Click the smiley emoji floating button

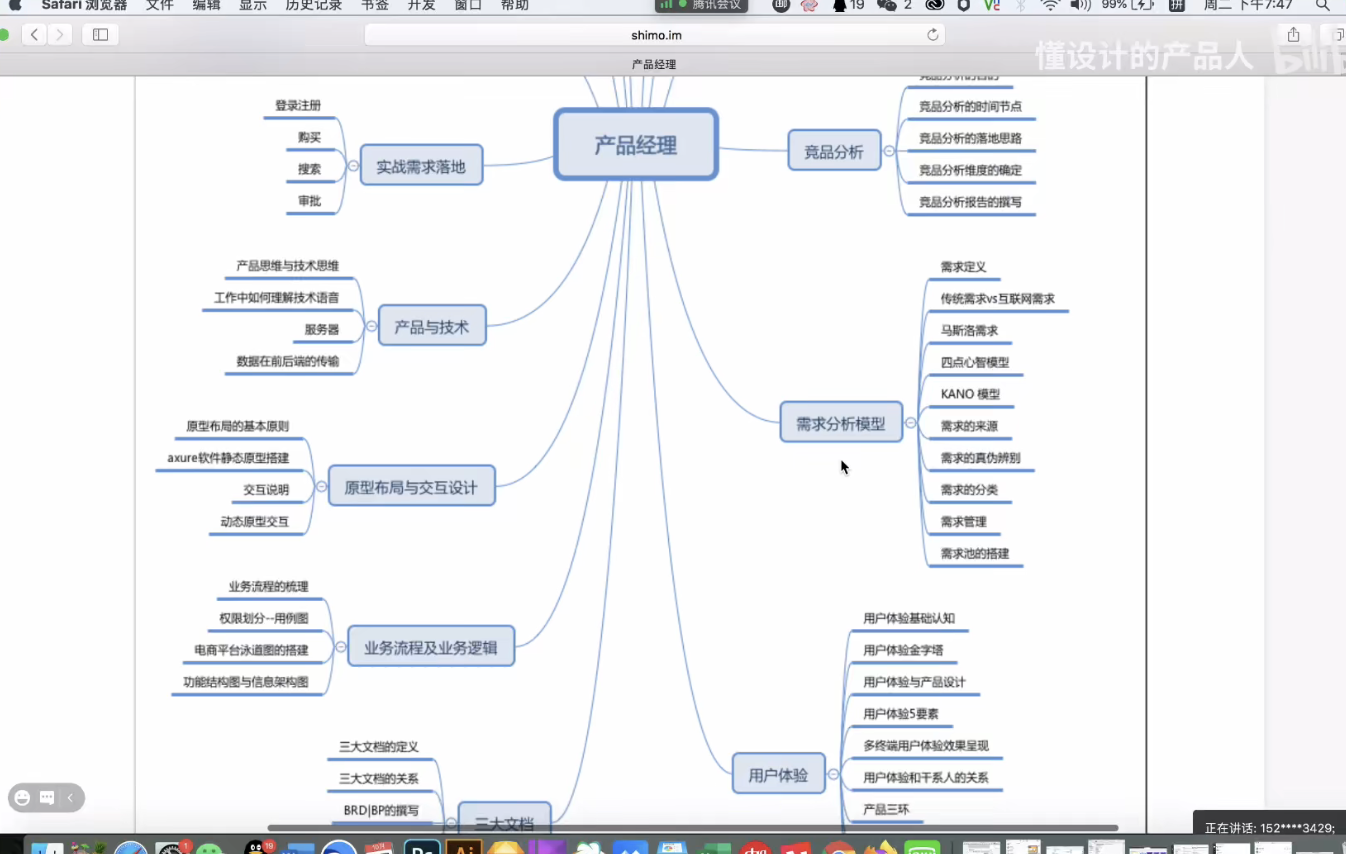click(x=23, y=798)
